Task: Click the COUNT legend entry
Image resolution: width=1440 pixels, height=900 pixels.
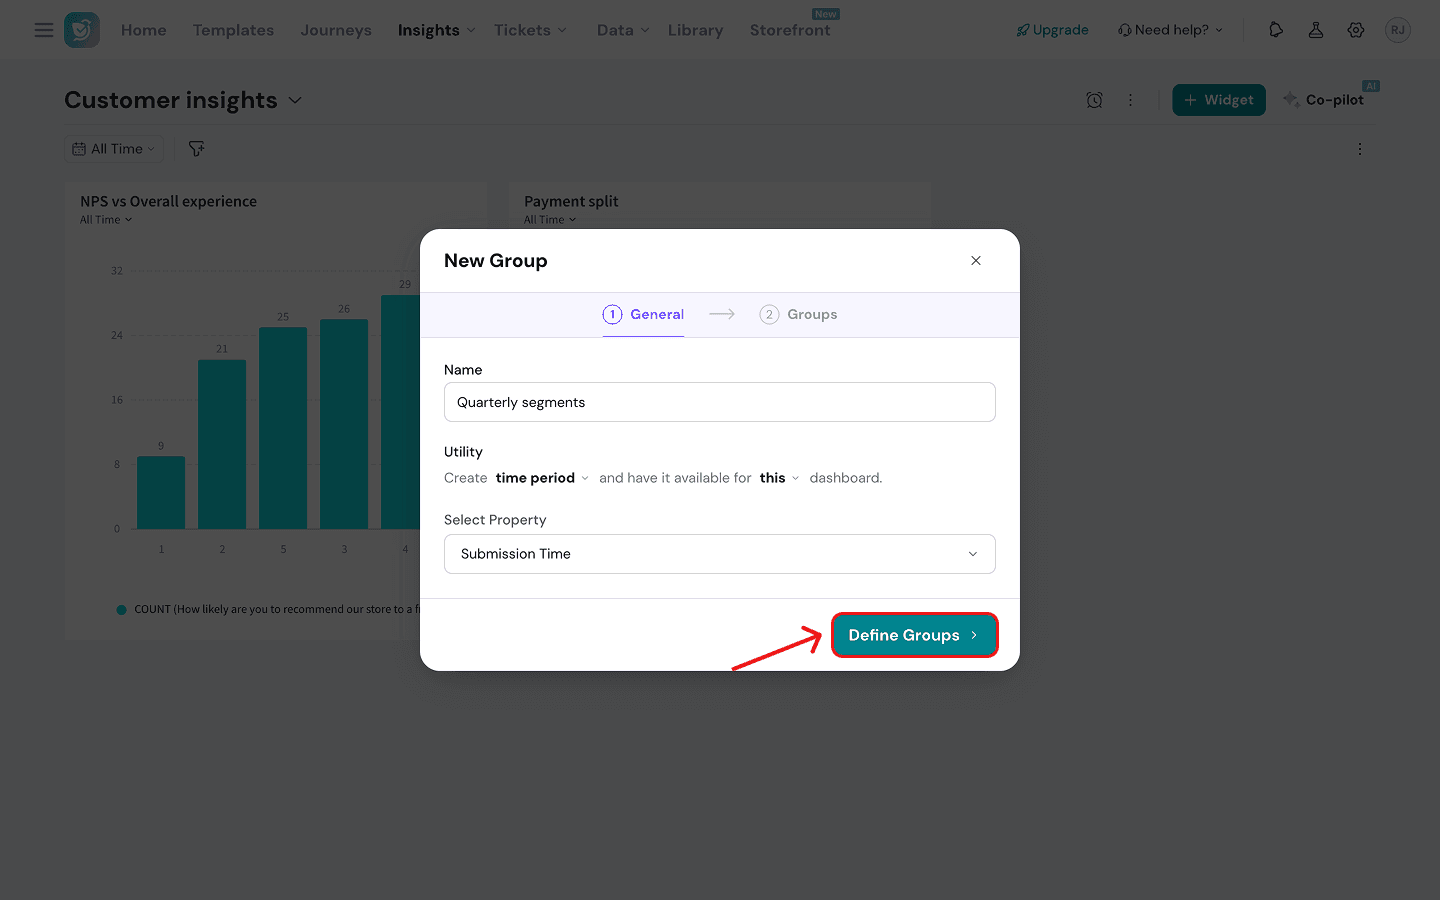Action: pyautogui.click(x=267, y=609)
